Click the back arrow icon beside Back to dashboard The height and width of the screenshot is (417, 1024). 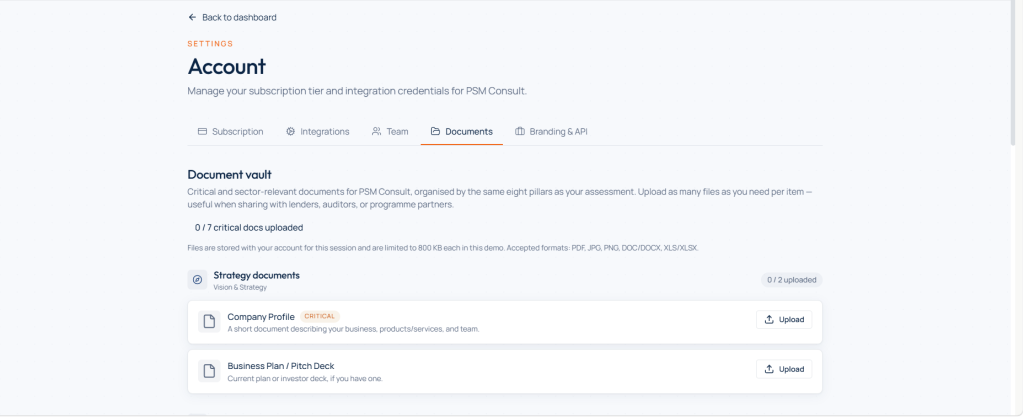point(192,18)
